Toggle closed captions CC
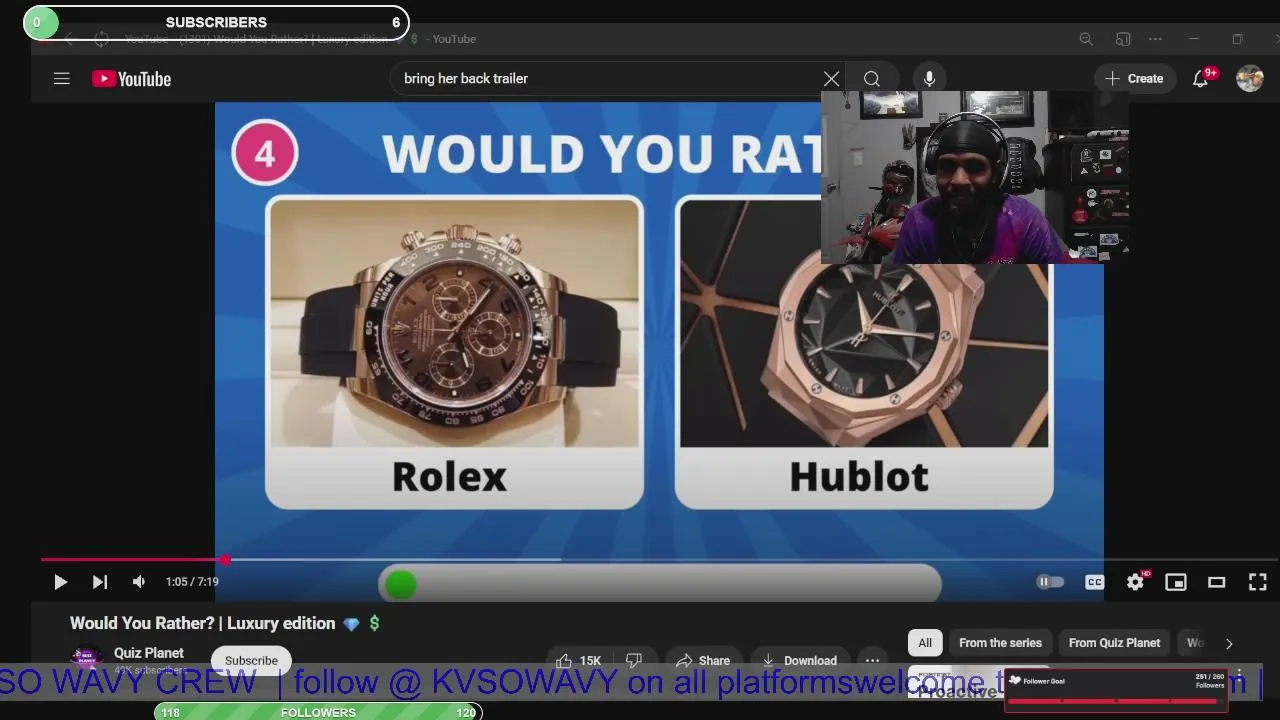This screenshot has height=720, width=1280. (1095, 582)
